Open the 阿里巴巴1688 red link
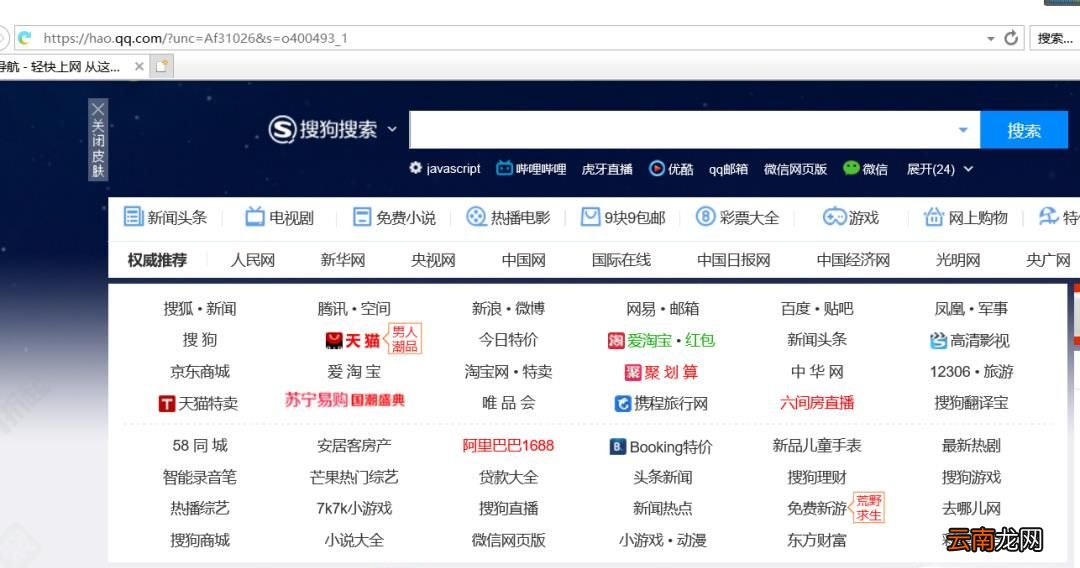1080x568 pixels. tap(508, 445)
